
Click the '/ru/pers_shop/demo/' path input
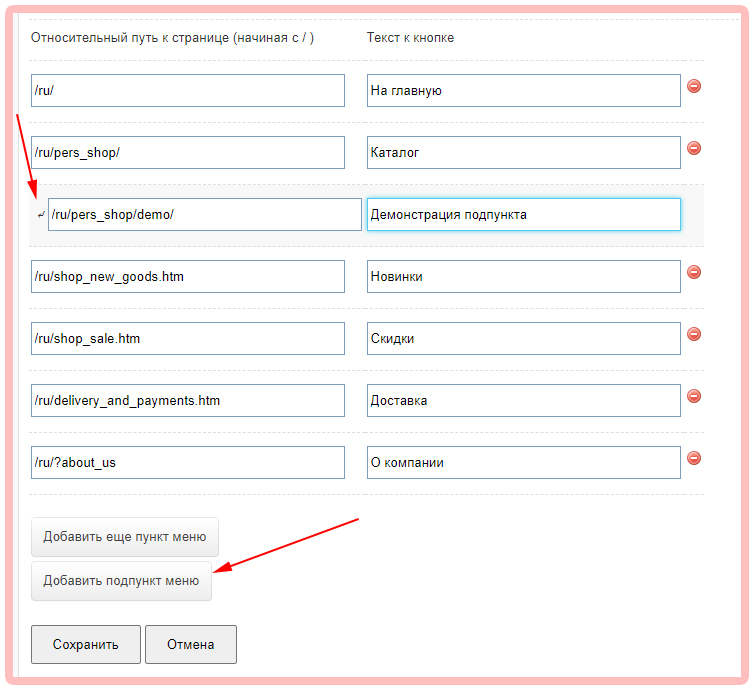point(205,214)
